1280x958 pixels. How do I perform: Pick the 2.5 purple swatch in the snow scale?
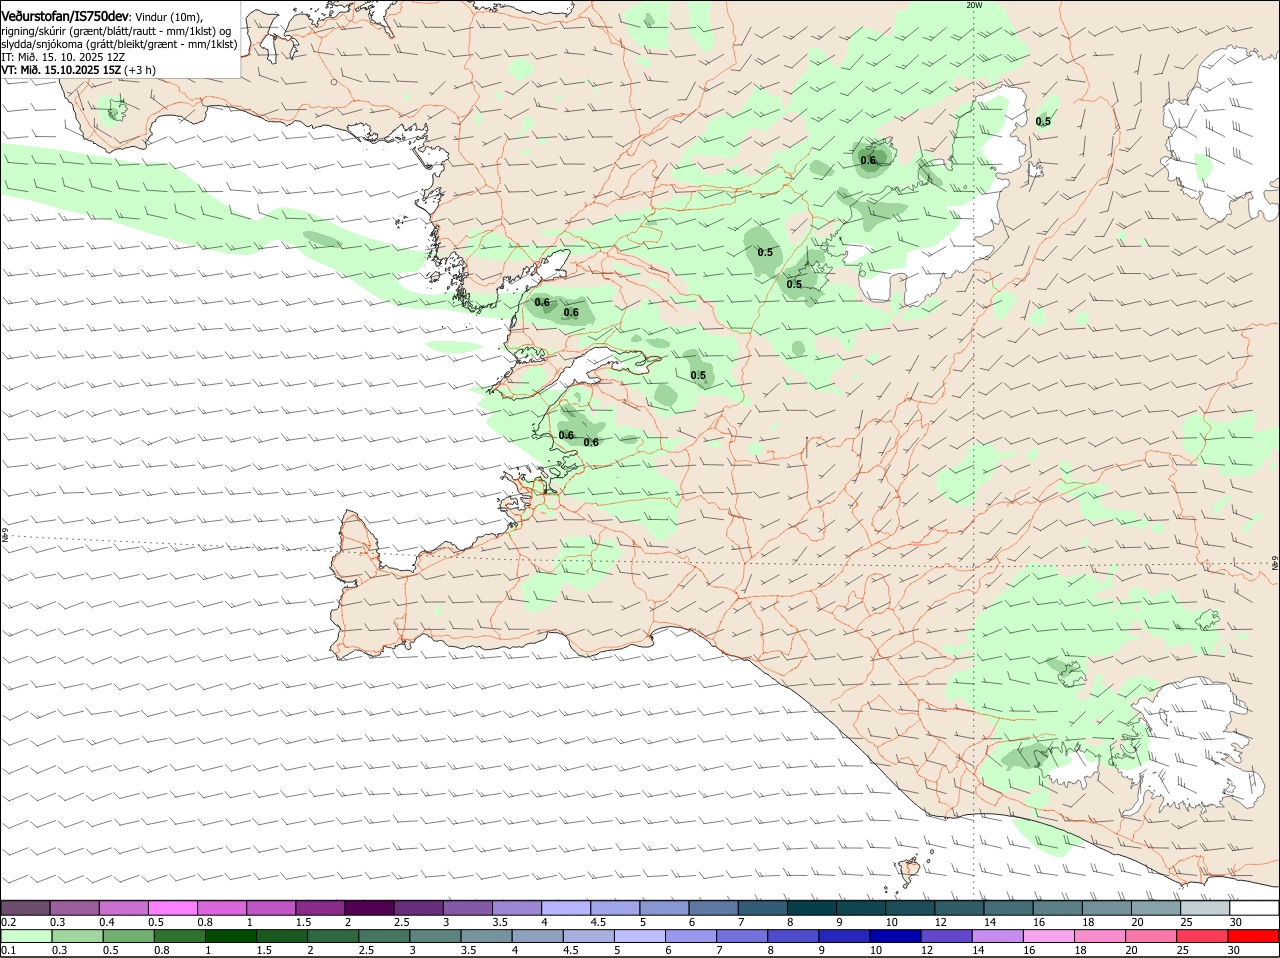pyautogui.click(x=418, y=907)
